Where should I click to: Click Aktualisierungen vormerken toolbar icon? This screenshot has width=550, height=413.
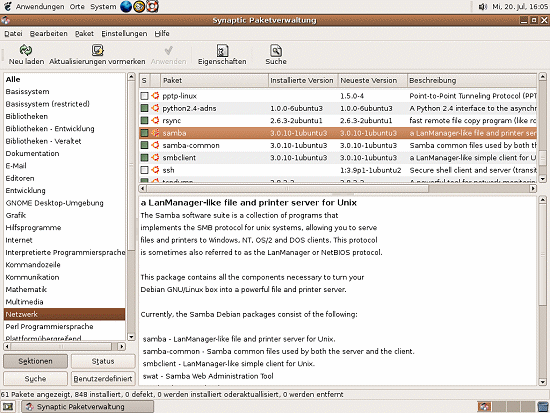(x=97, y=50)
